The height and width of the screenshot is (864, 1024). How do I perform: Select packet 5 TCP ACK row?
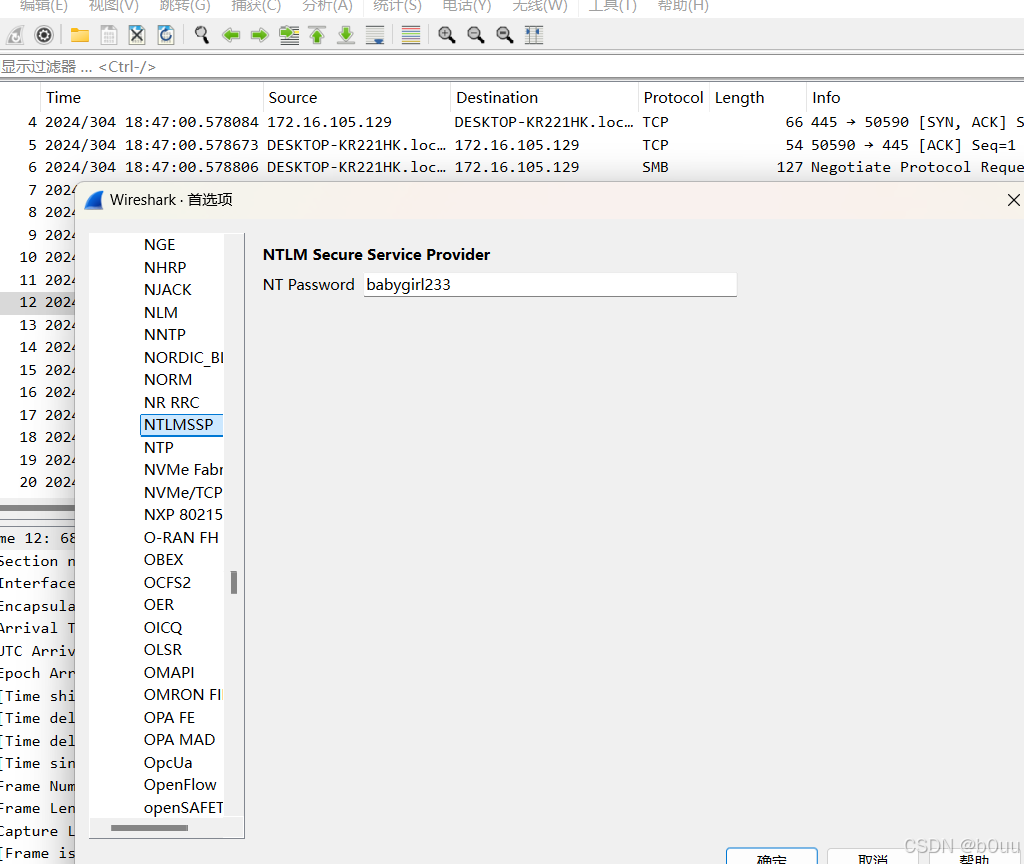click(512, 145)
